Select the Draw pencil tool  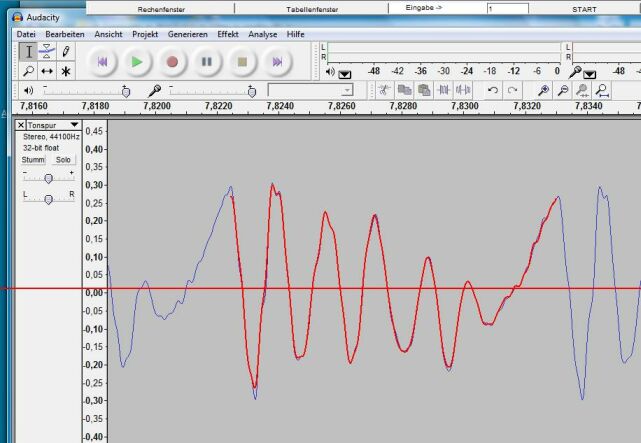point(66,51)
